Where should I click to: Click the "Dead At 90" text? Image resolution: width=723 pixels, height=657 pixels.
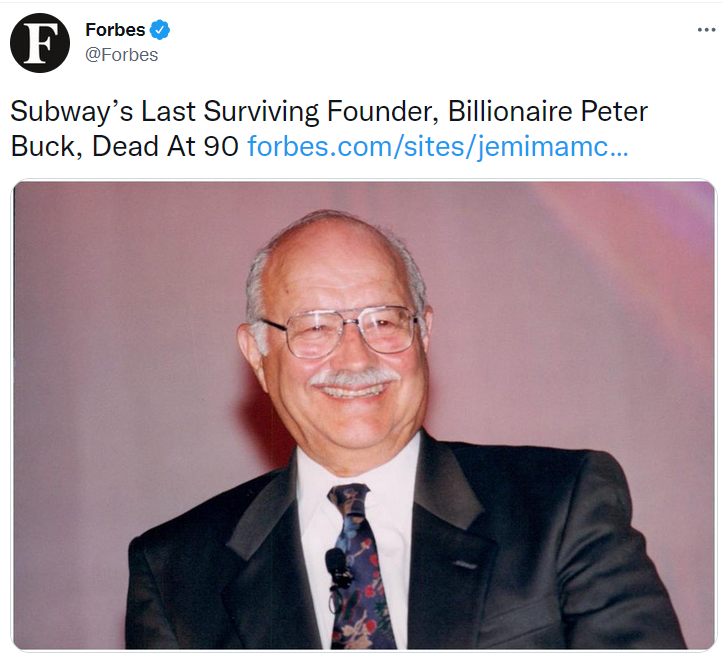pyautogui.click(x=165, y=146)
